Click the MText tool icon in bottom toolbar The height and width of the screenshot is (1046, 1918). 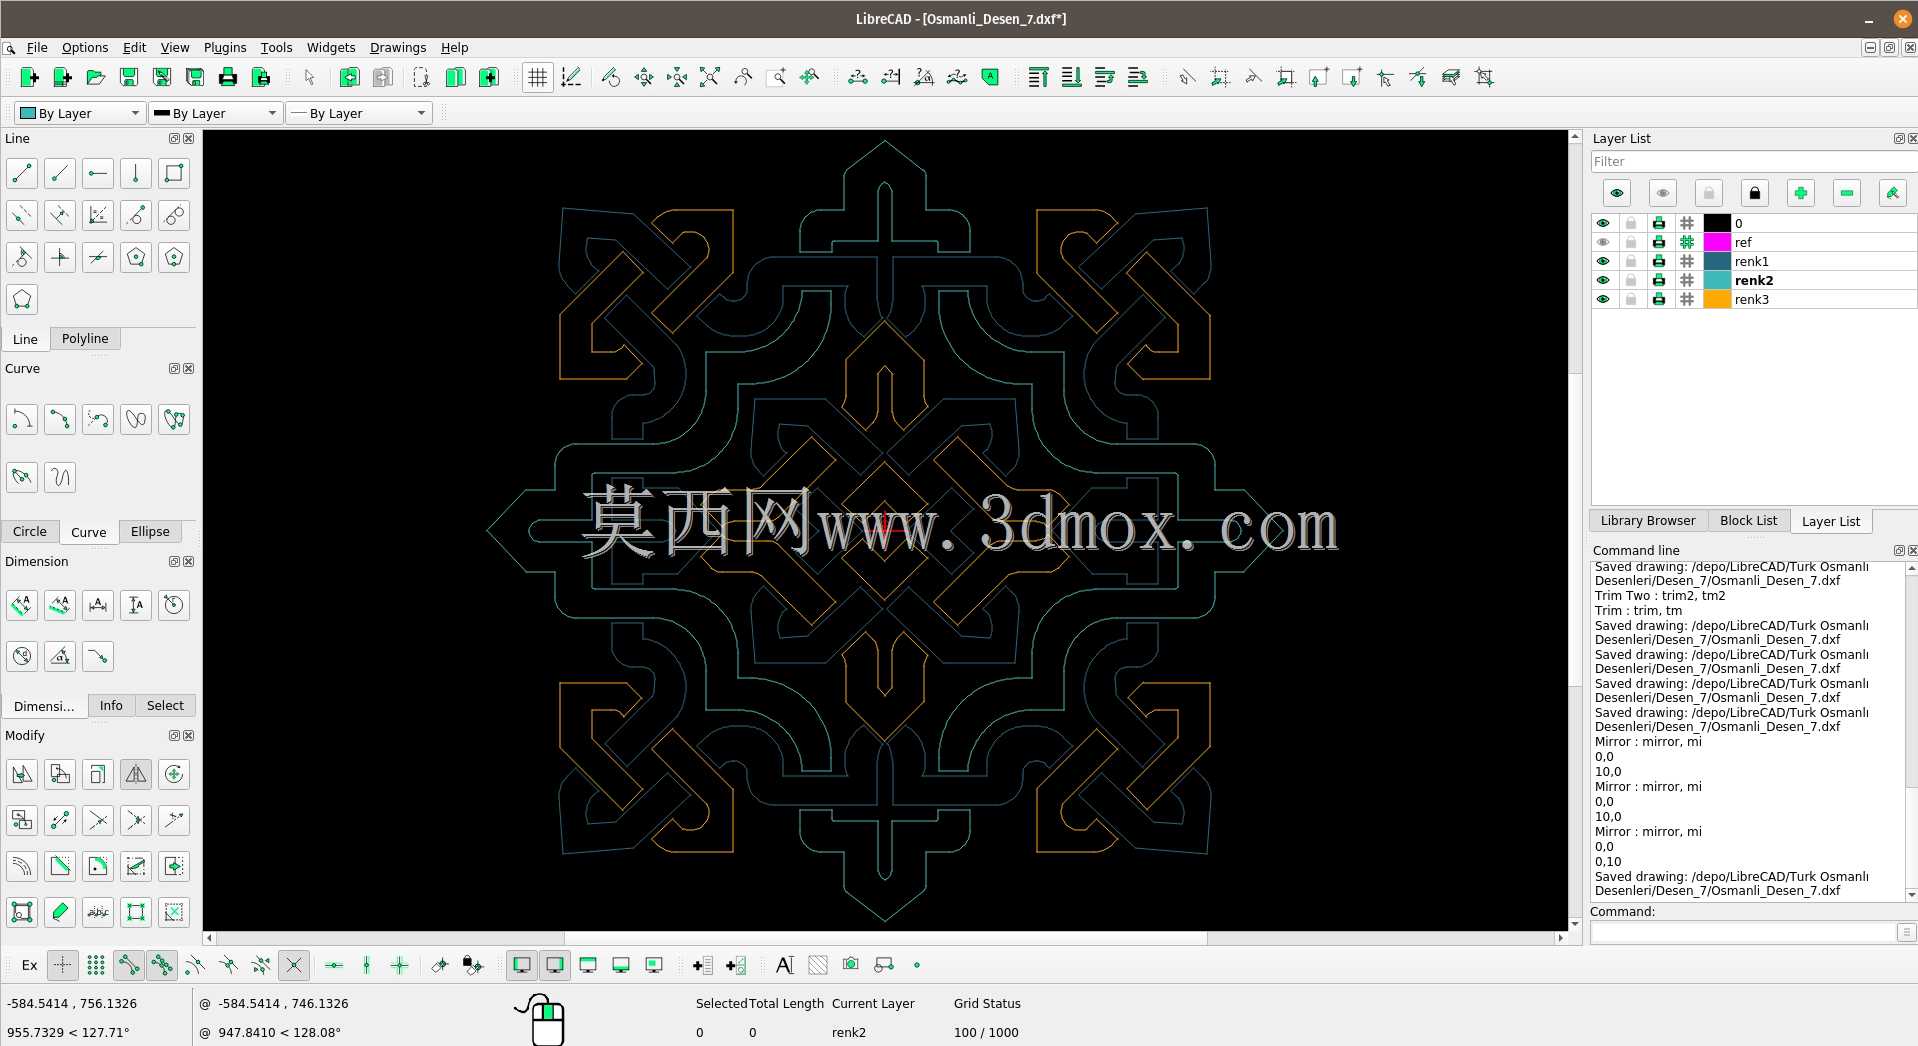click(785, 965)
